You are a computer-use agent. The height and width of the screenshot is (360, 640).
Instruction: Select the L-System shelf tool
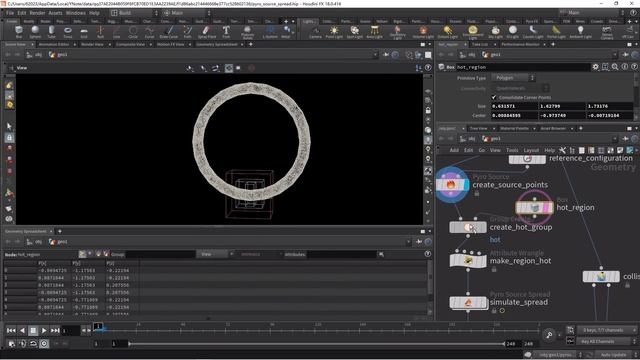pyautogui.click(x=270, y=31)
